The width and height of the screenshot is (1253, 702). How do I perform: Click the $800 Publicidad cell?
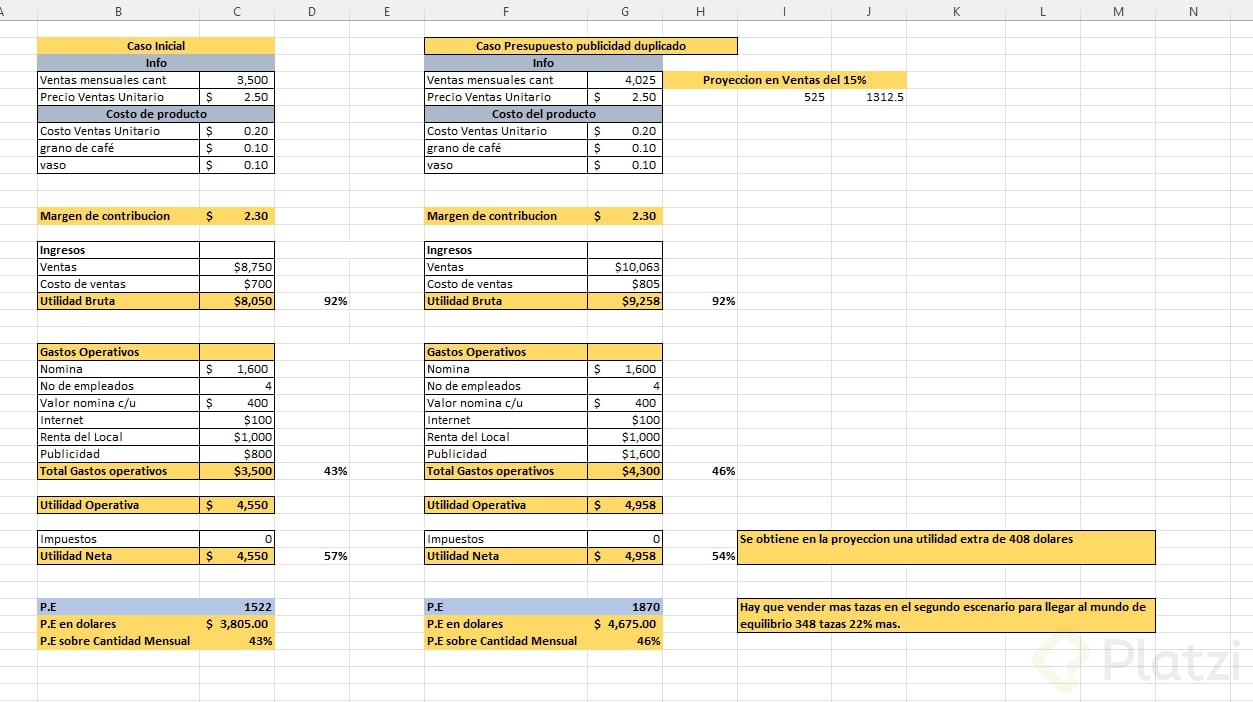(237, 454)
